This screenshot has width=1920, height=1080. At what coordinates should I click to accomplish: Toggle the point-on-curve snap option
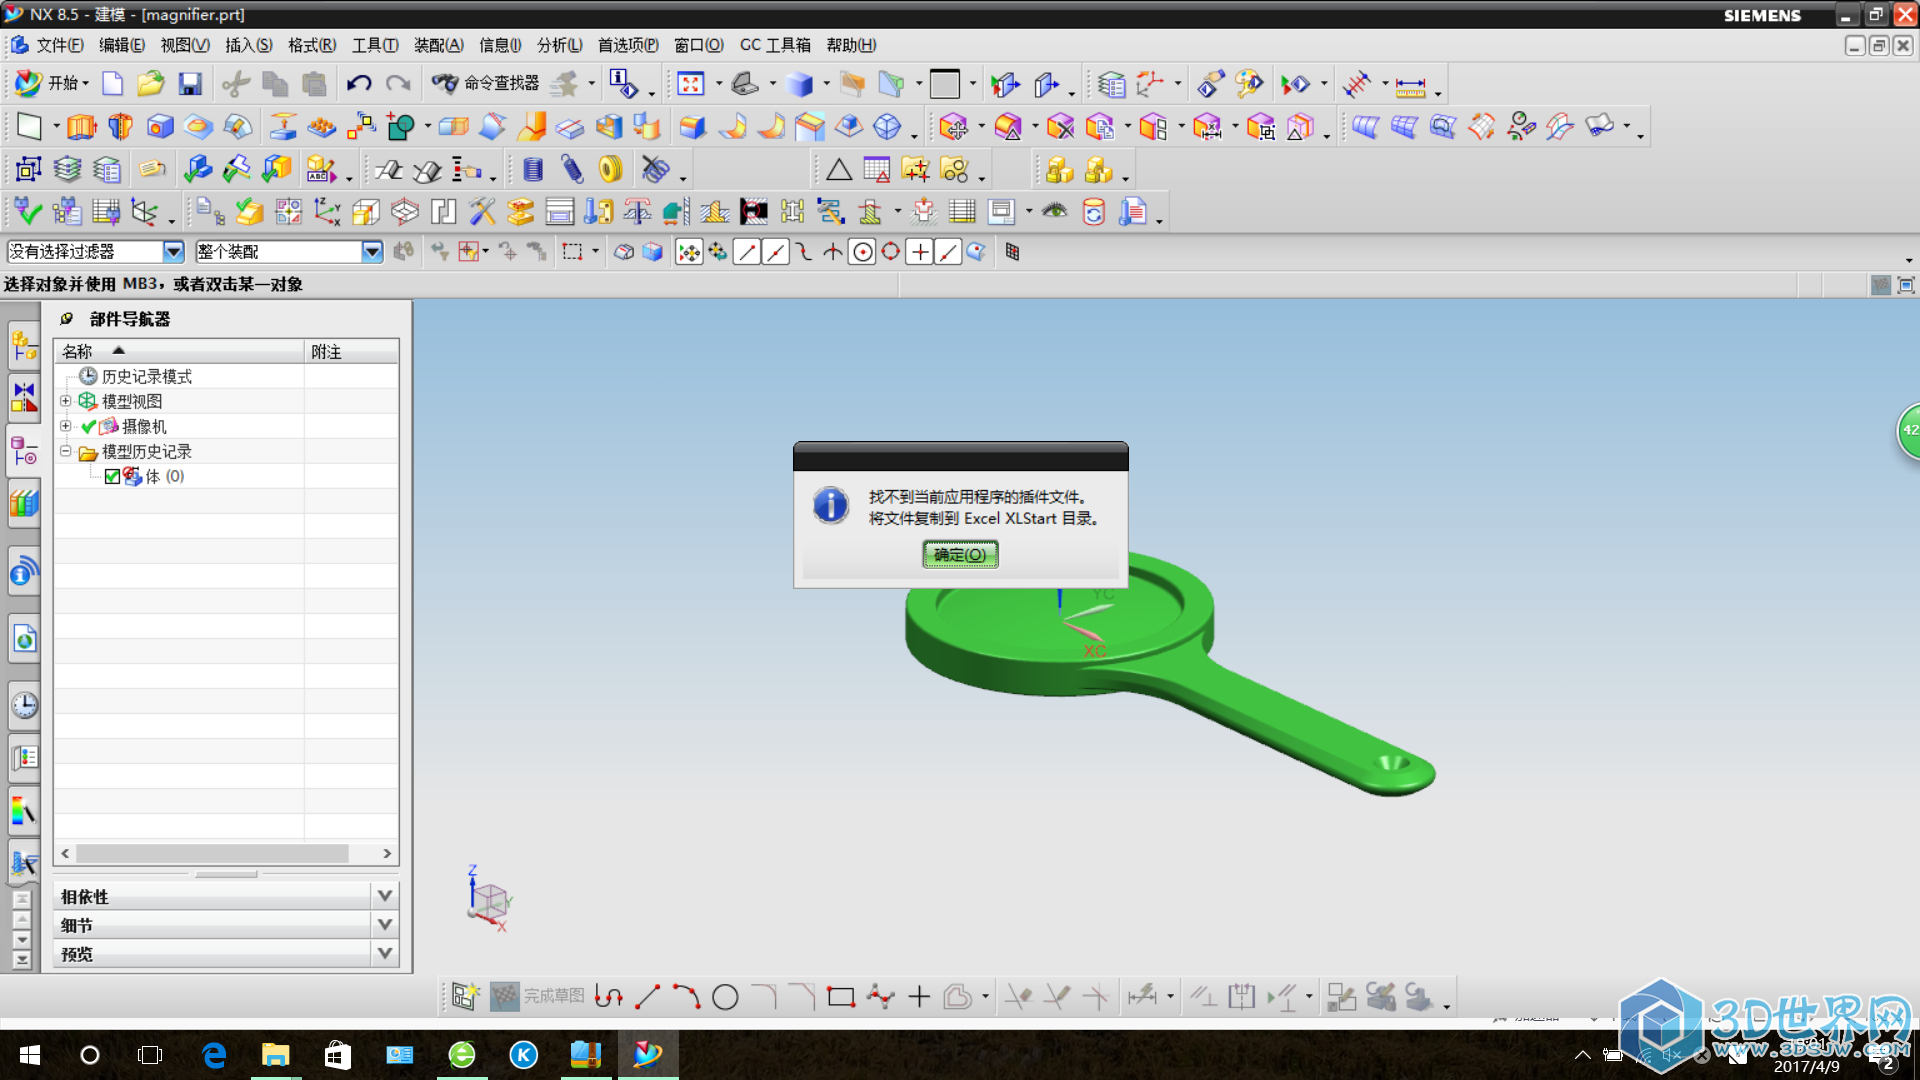[x=948, y=252]
